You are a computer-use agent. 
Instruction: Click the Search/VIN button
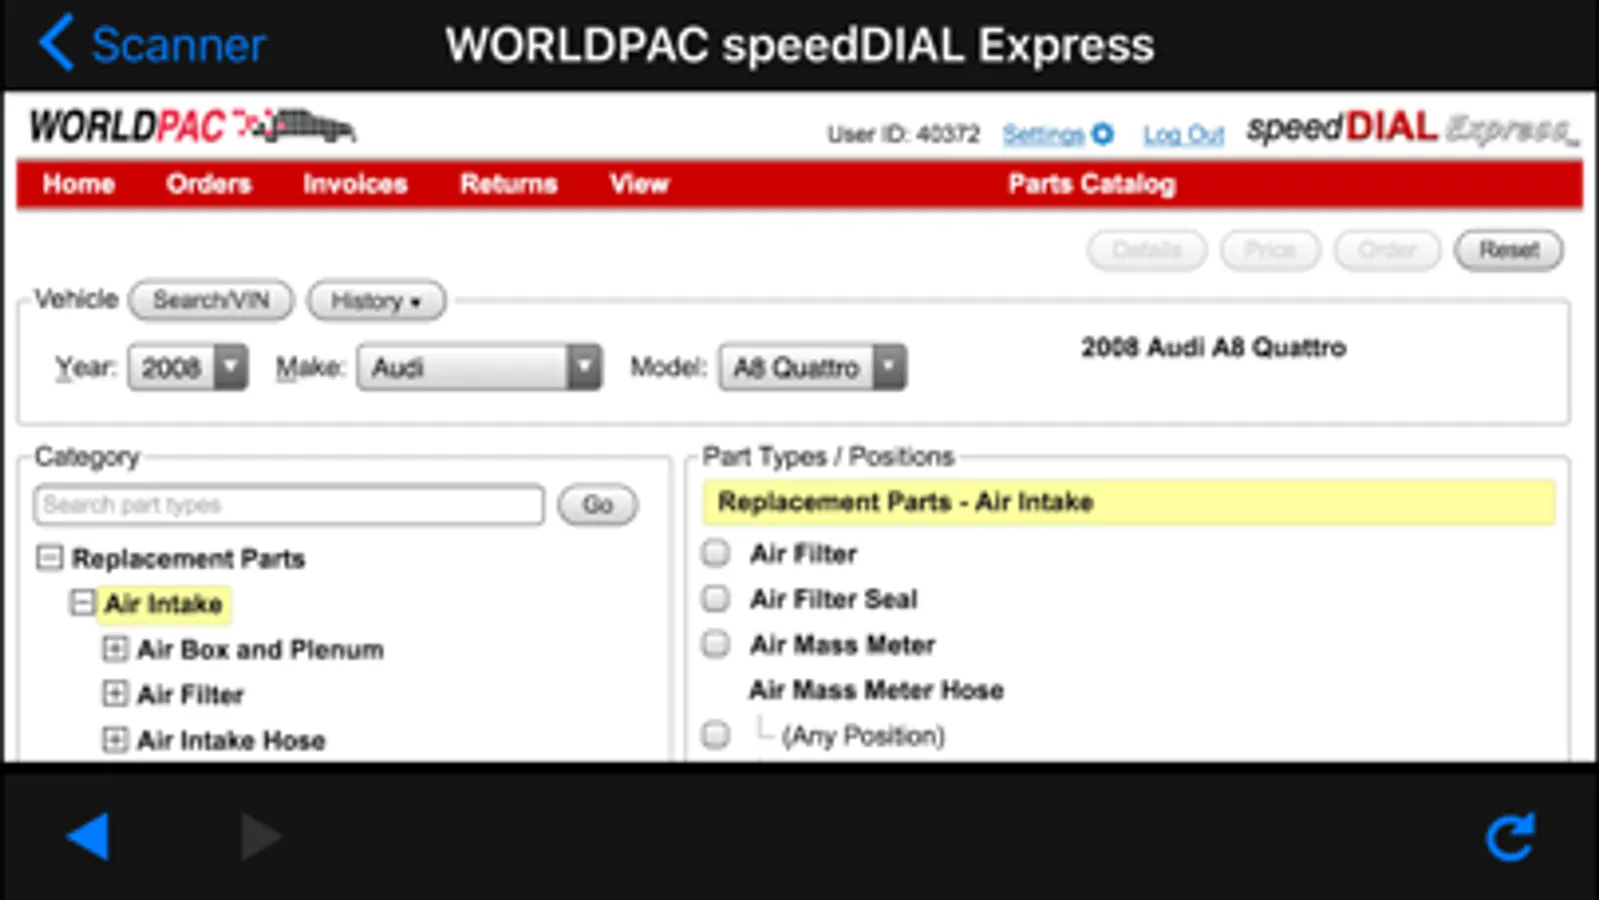(x=211, y=301)
